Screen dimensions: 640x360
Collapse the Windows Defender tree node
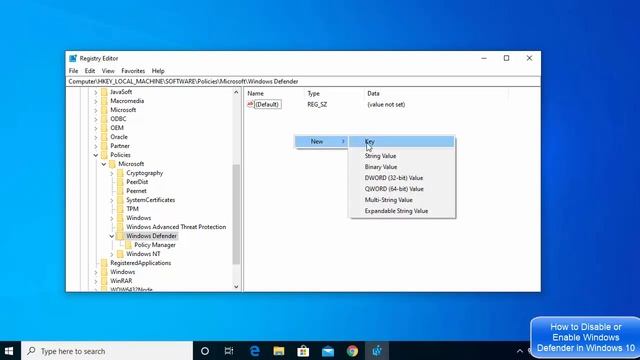tap(111, 236)
